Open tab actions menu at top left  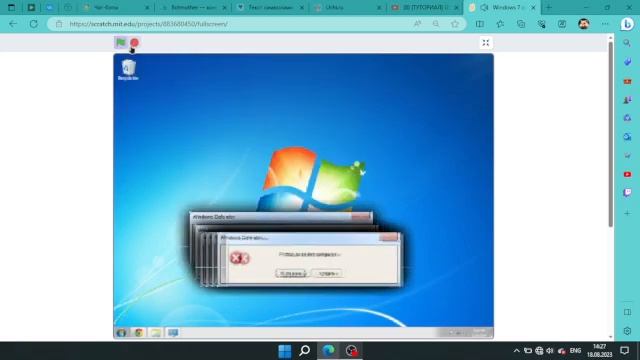[11, 7]
